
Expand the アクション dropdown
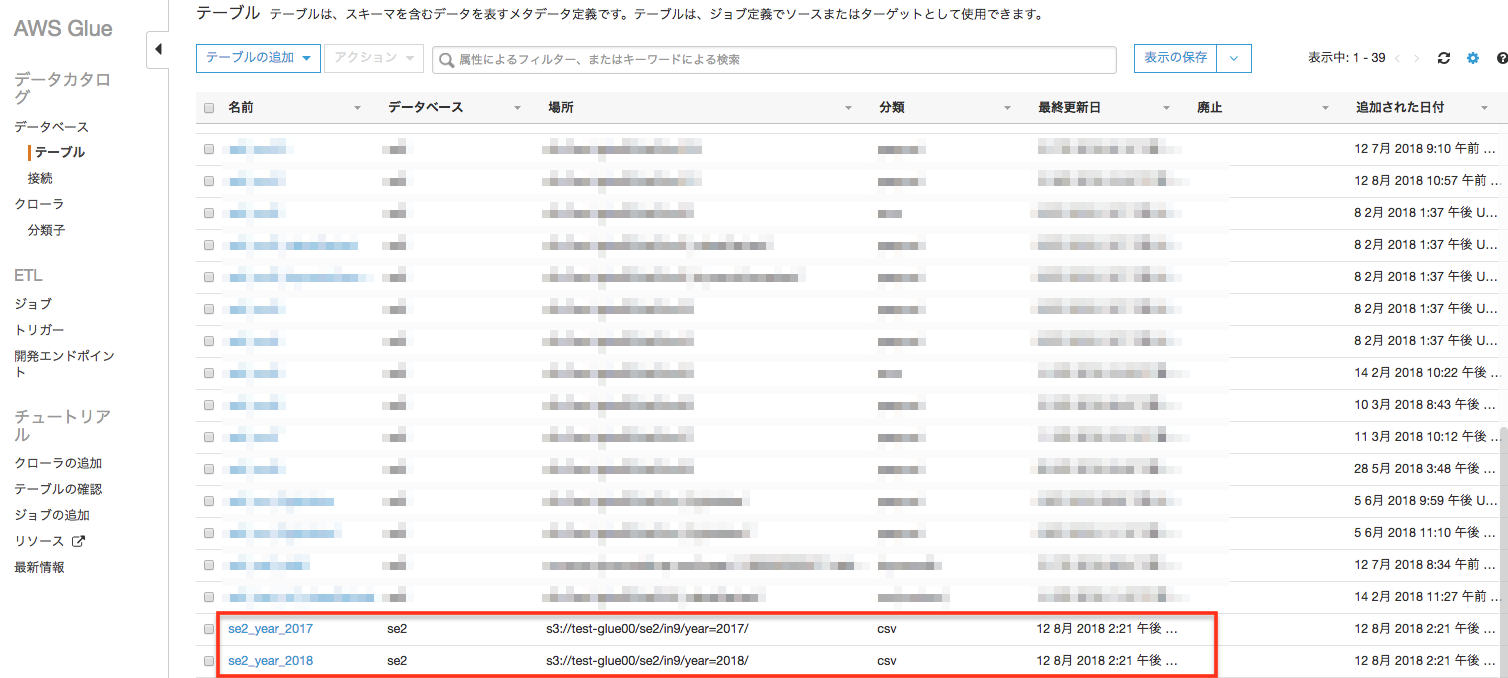pyautogui.click(x=373, y=58)
